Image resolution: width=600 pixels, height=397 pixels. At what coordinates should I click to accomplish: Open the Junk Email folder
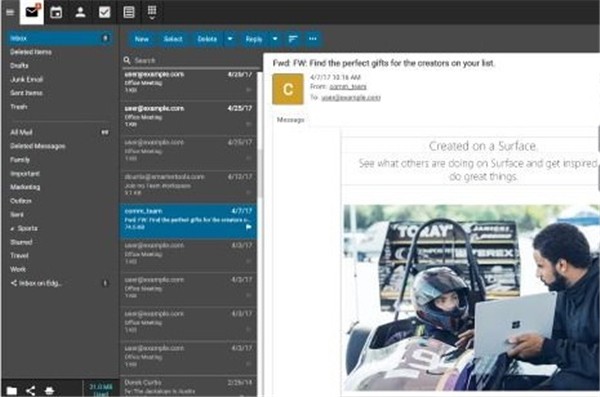[x=26, y=79]
